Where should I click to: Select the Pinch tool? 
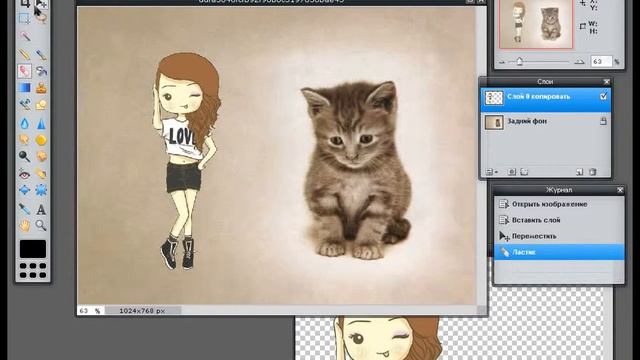point(41,190)
